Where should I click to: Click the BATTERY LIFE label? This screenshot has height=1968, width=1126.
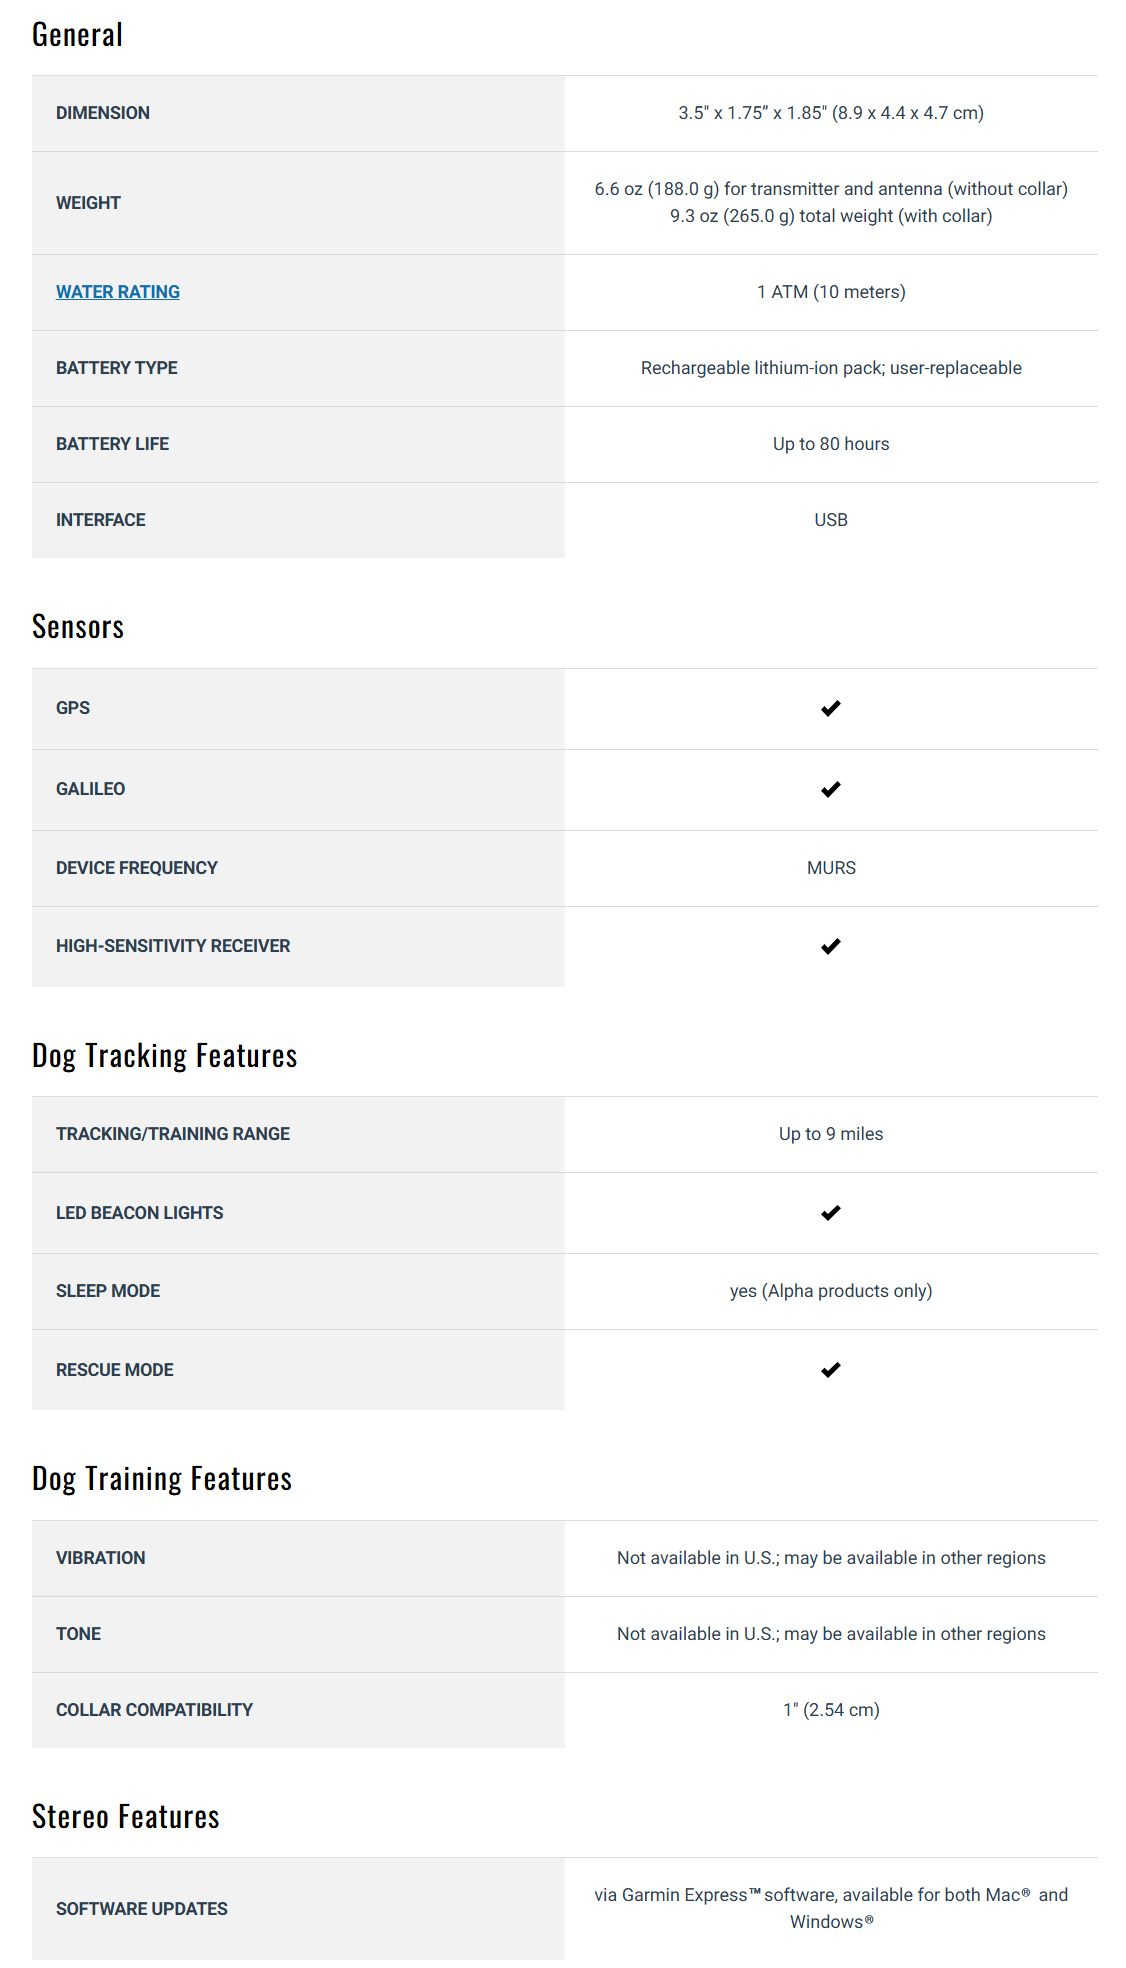point(112,444)
